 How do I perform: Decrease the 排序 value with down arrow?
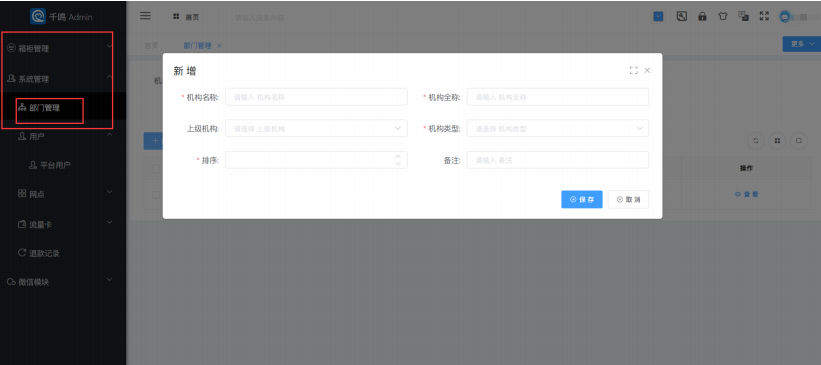point(398,164)
